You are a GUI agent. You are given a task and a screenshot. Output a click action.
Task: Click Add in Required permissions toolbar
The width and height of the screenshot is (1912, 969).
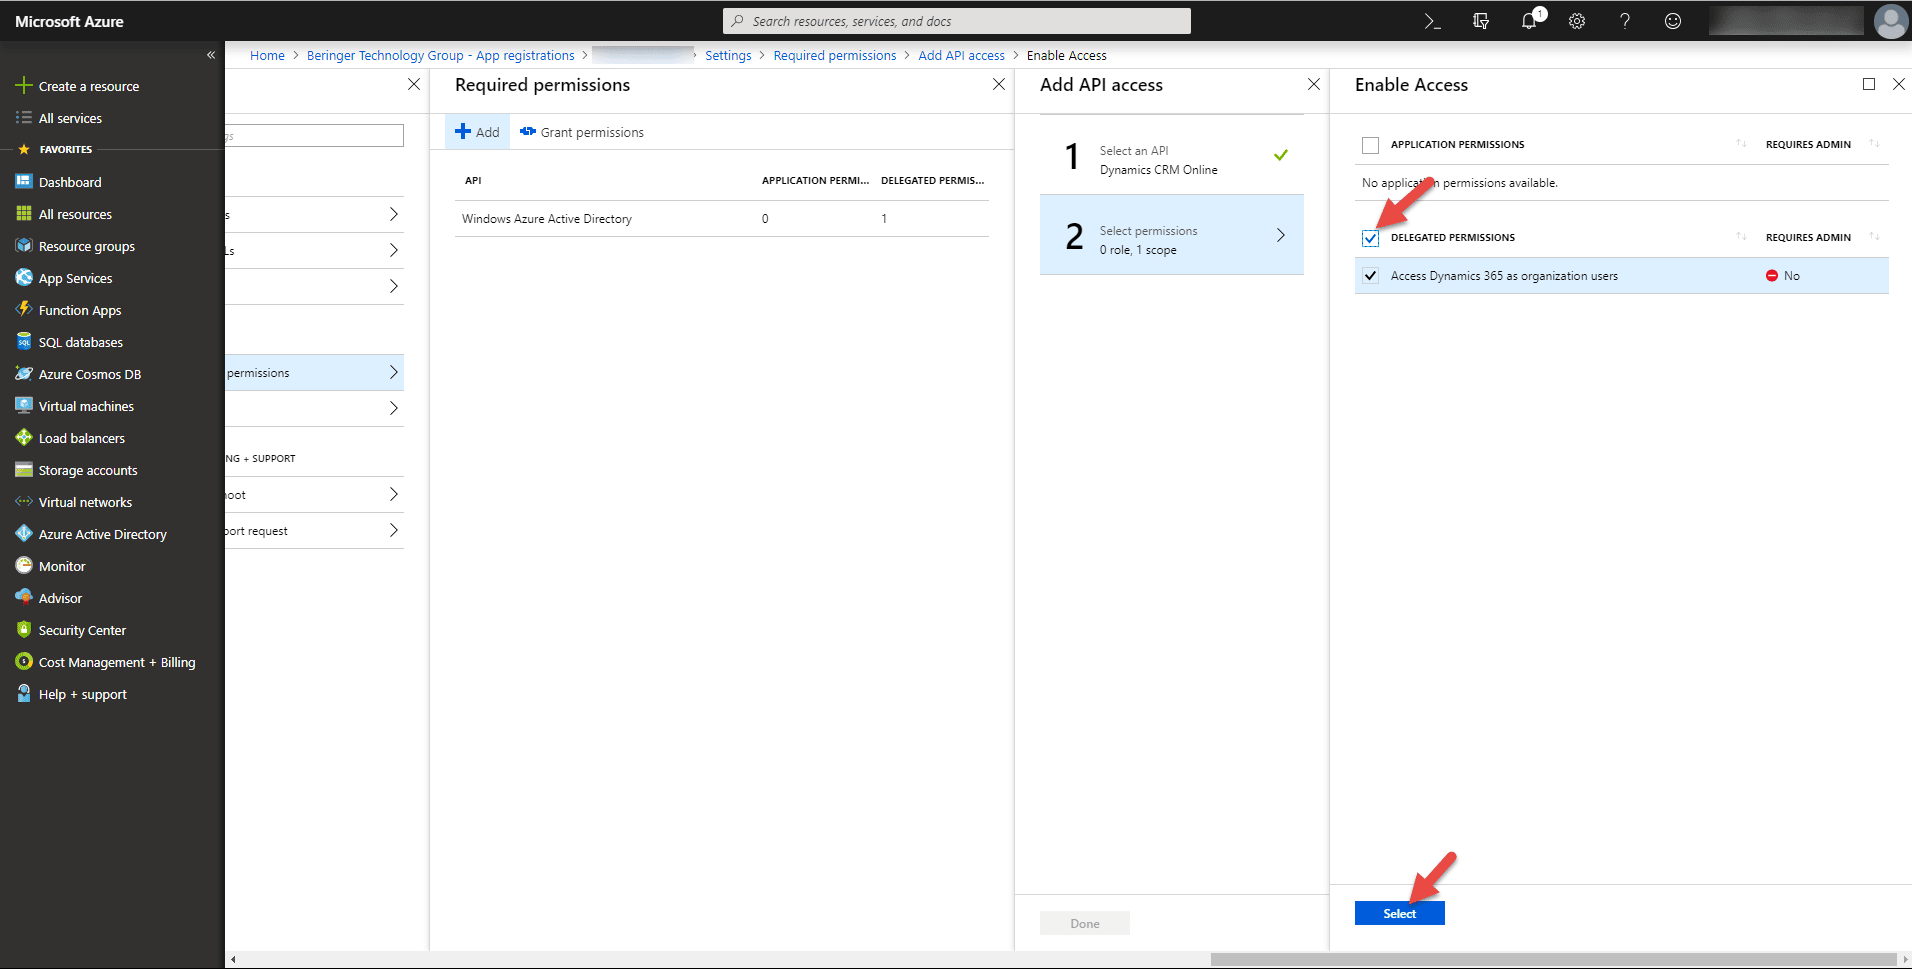pos(477,132)
